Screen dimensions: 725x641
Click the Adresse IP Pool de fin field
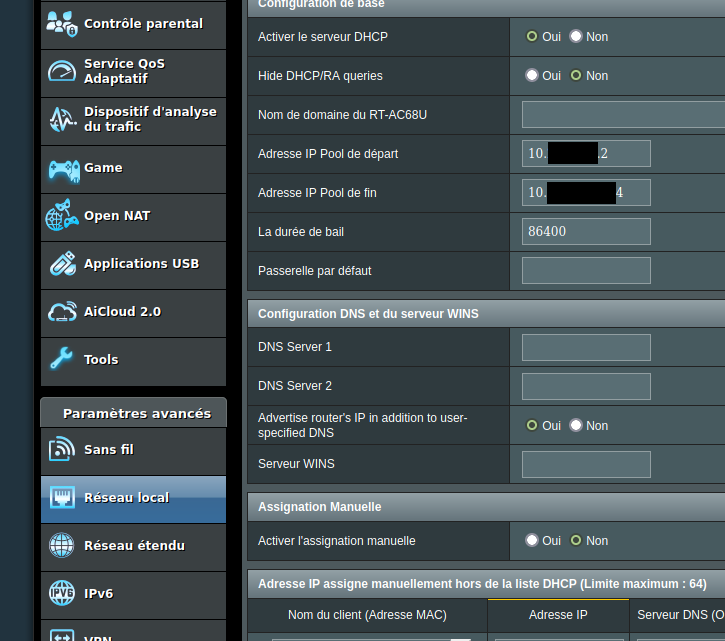coord(586,192)
